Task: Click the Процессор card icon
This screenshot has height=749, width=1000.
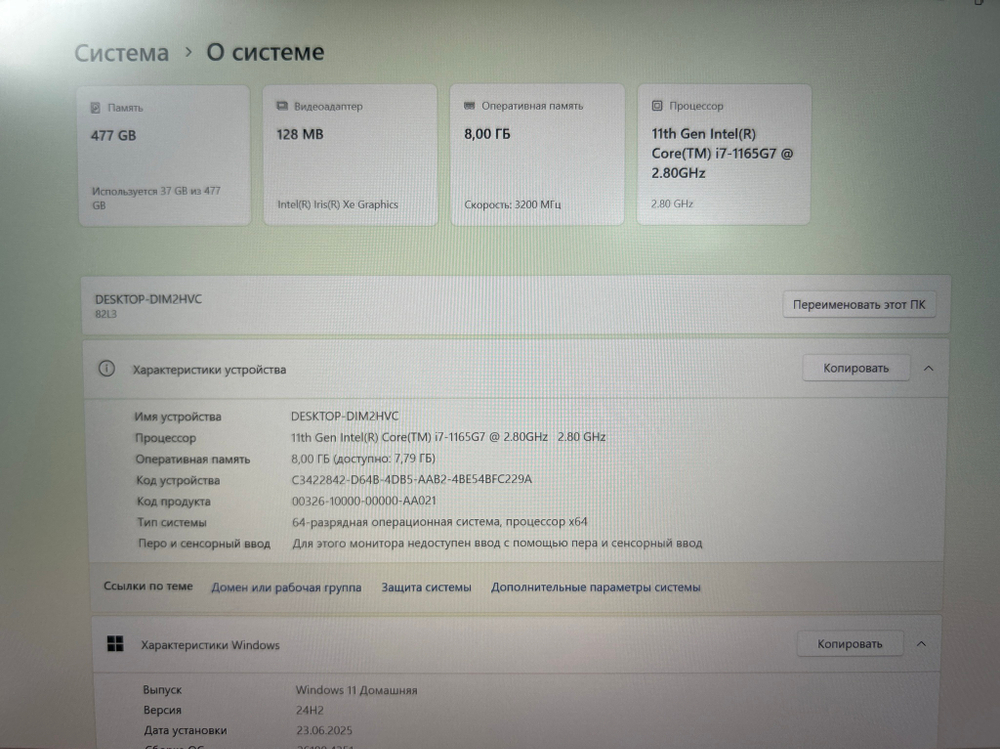Action: [x=656, y=105]
